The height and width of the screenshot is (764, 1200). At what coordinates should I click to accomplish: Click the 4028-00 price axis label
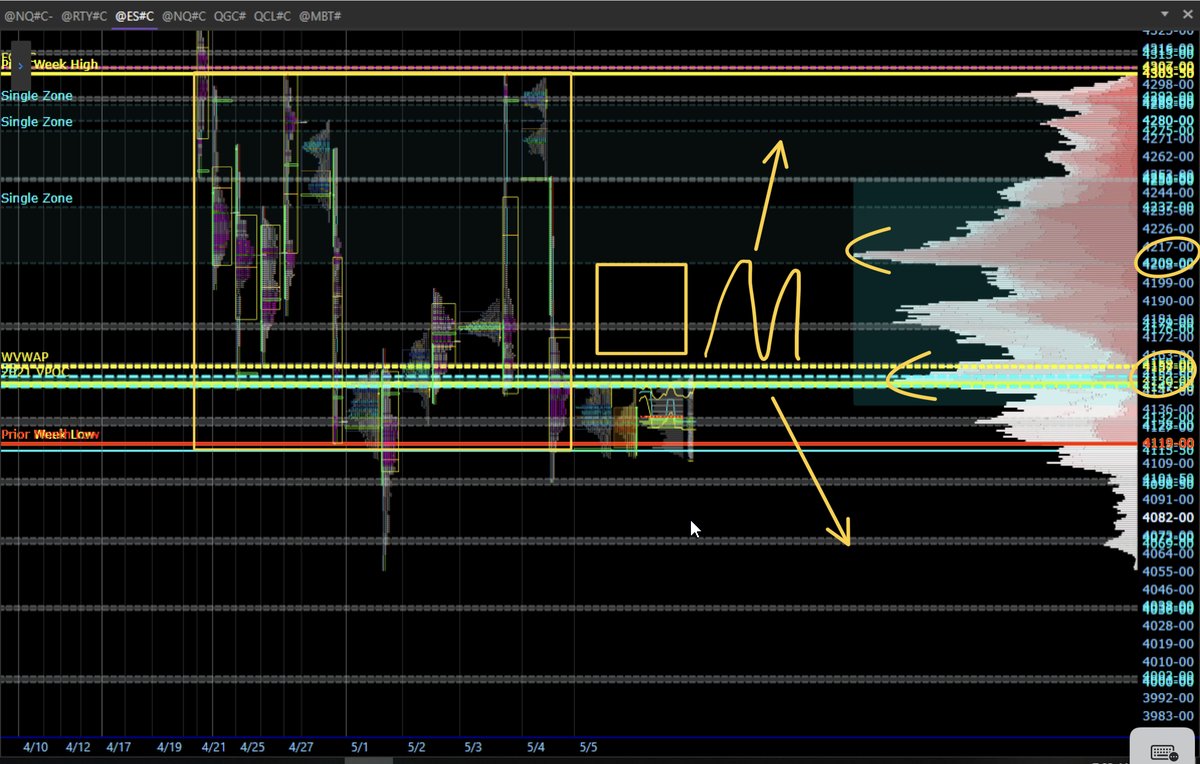point(1169,626)
